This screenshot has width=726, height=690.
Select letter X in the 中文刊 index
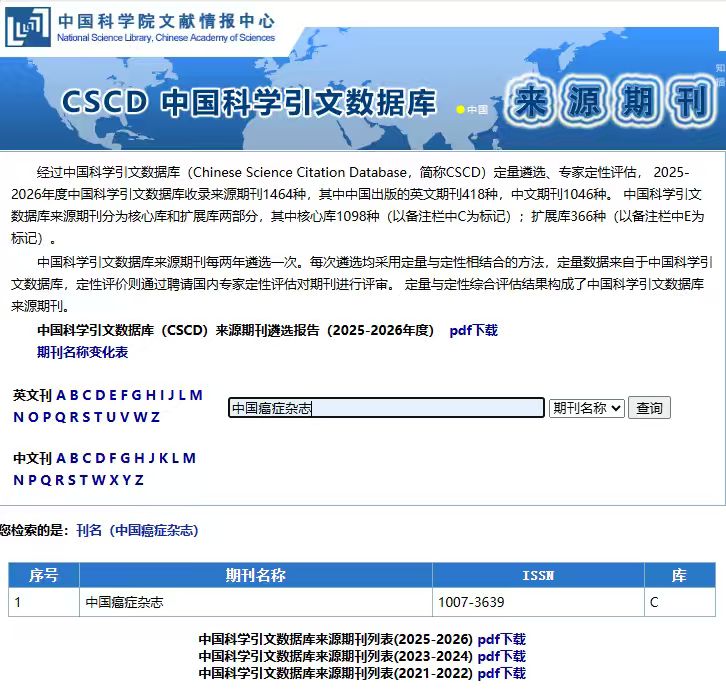(x=114, y=480)
